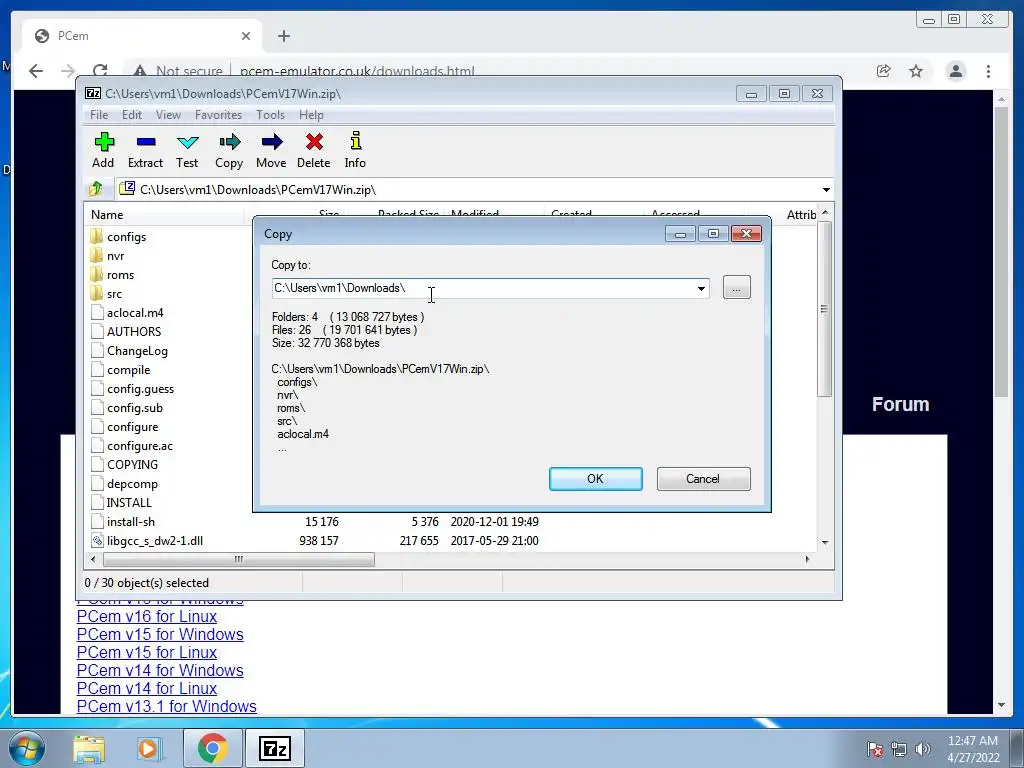Cancel the Copy dialog
Viewport: 1024px width, 768px height.
click(x=703, y=479)
